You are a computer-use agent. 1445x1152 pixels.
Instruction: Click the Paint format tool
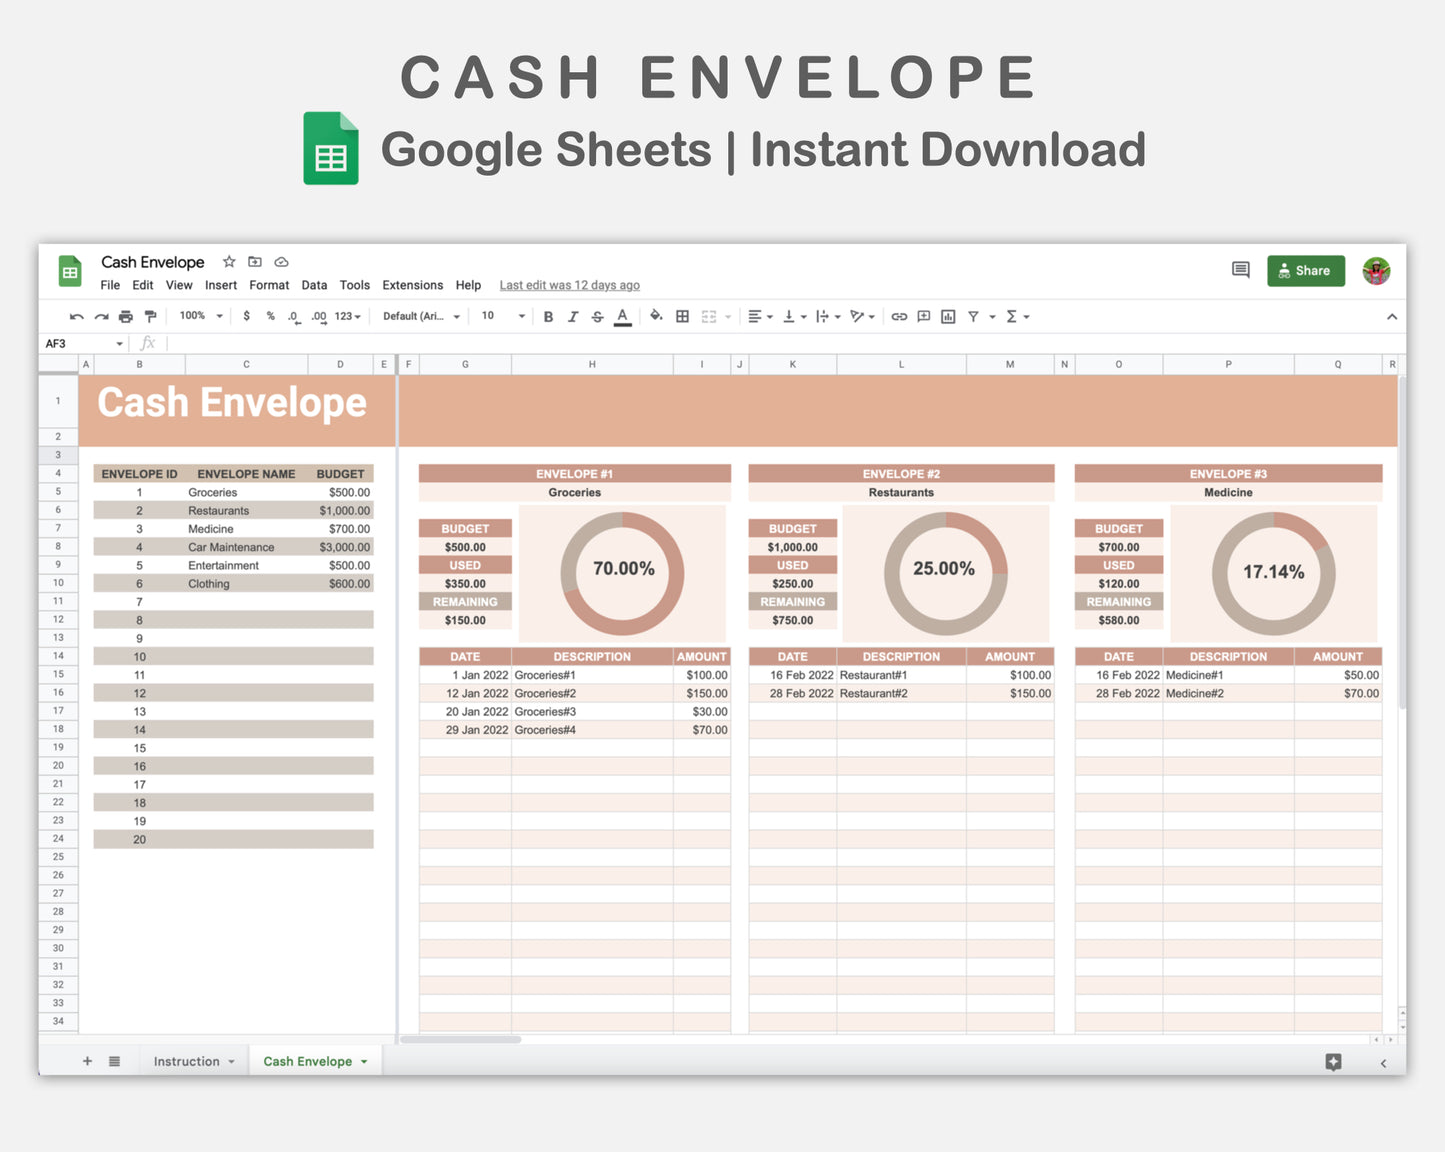(x=150, y=316)
